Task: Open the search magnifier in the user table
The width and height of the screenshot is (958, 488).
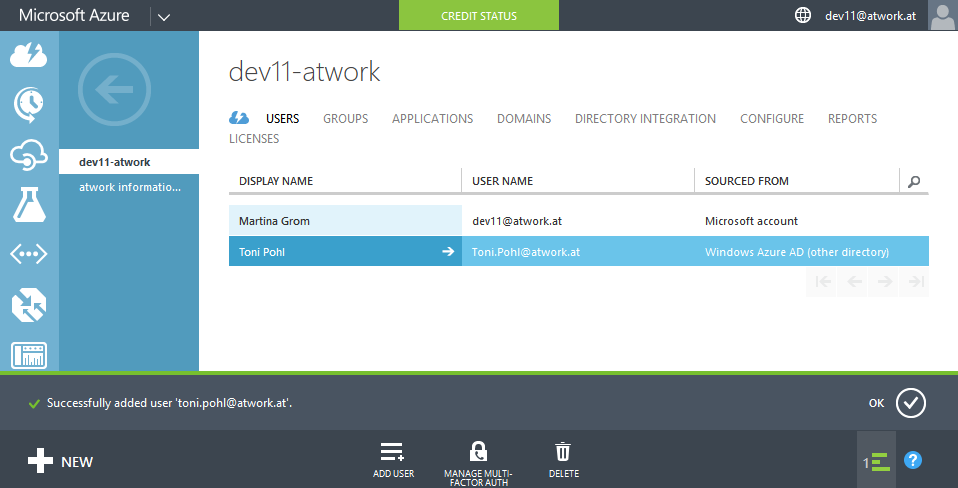Action: pos(913,181)
